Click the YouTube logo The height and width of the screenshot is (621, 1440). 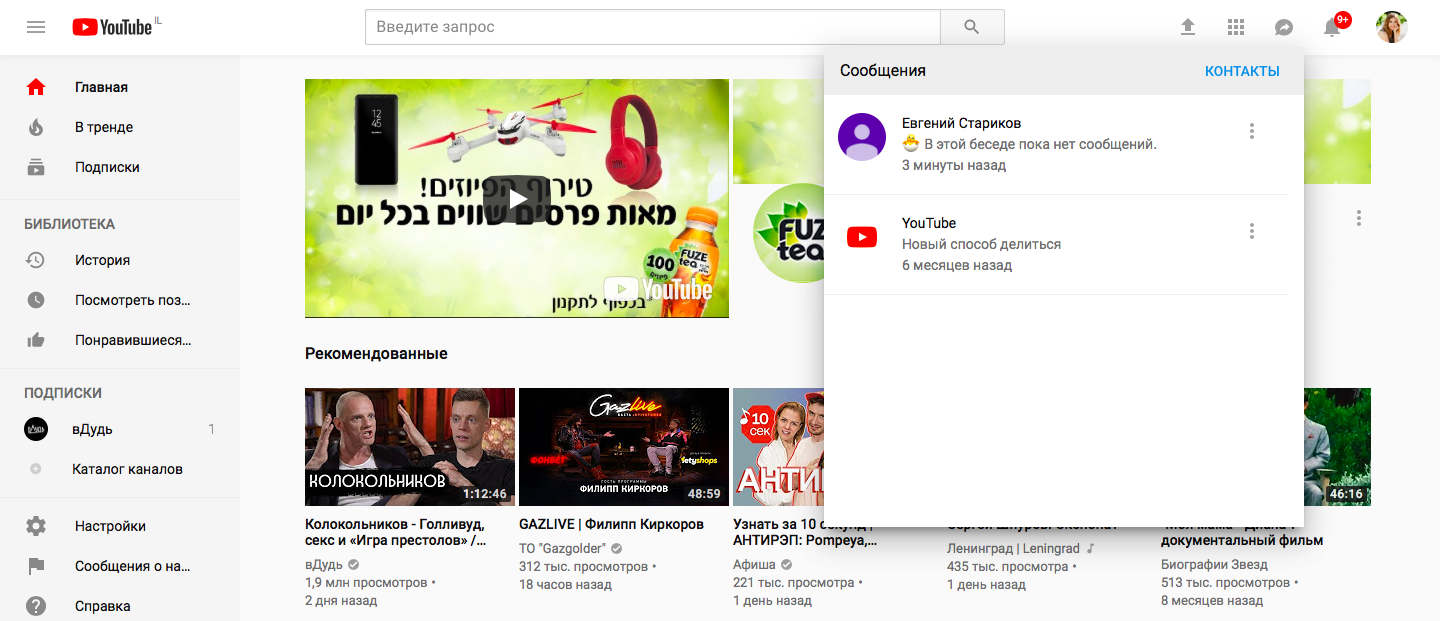pos(112,27)
